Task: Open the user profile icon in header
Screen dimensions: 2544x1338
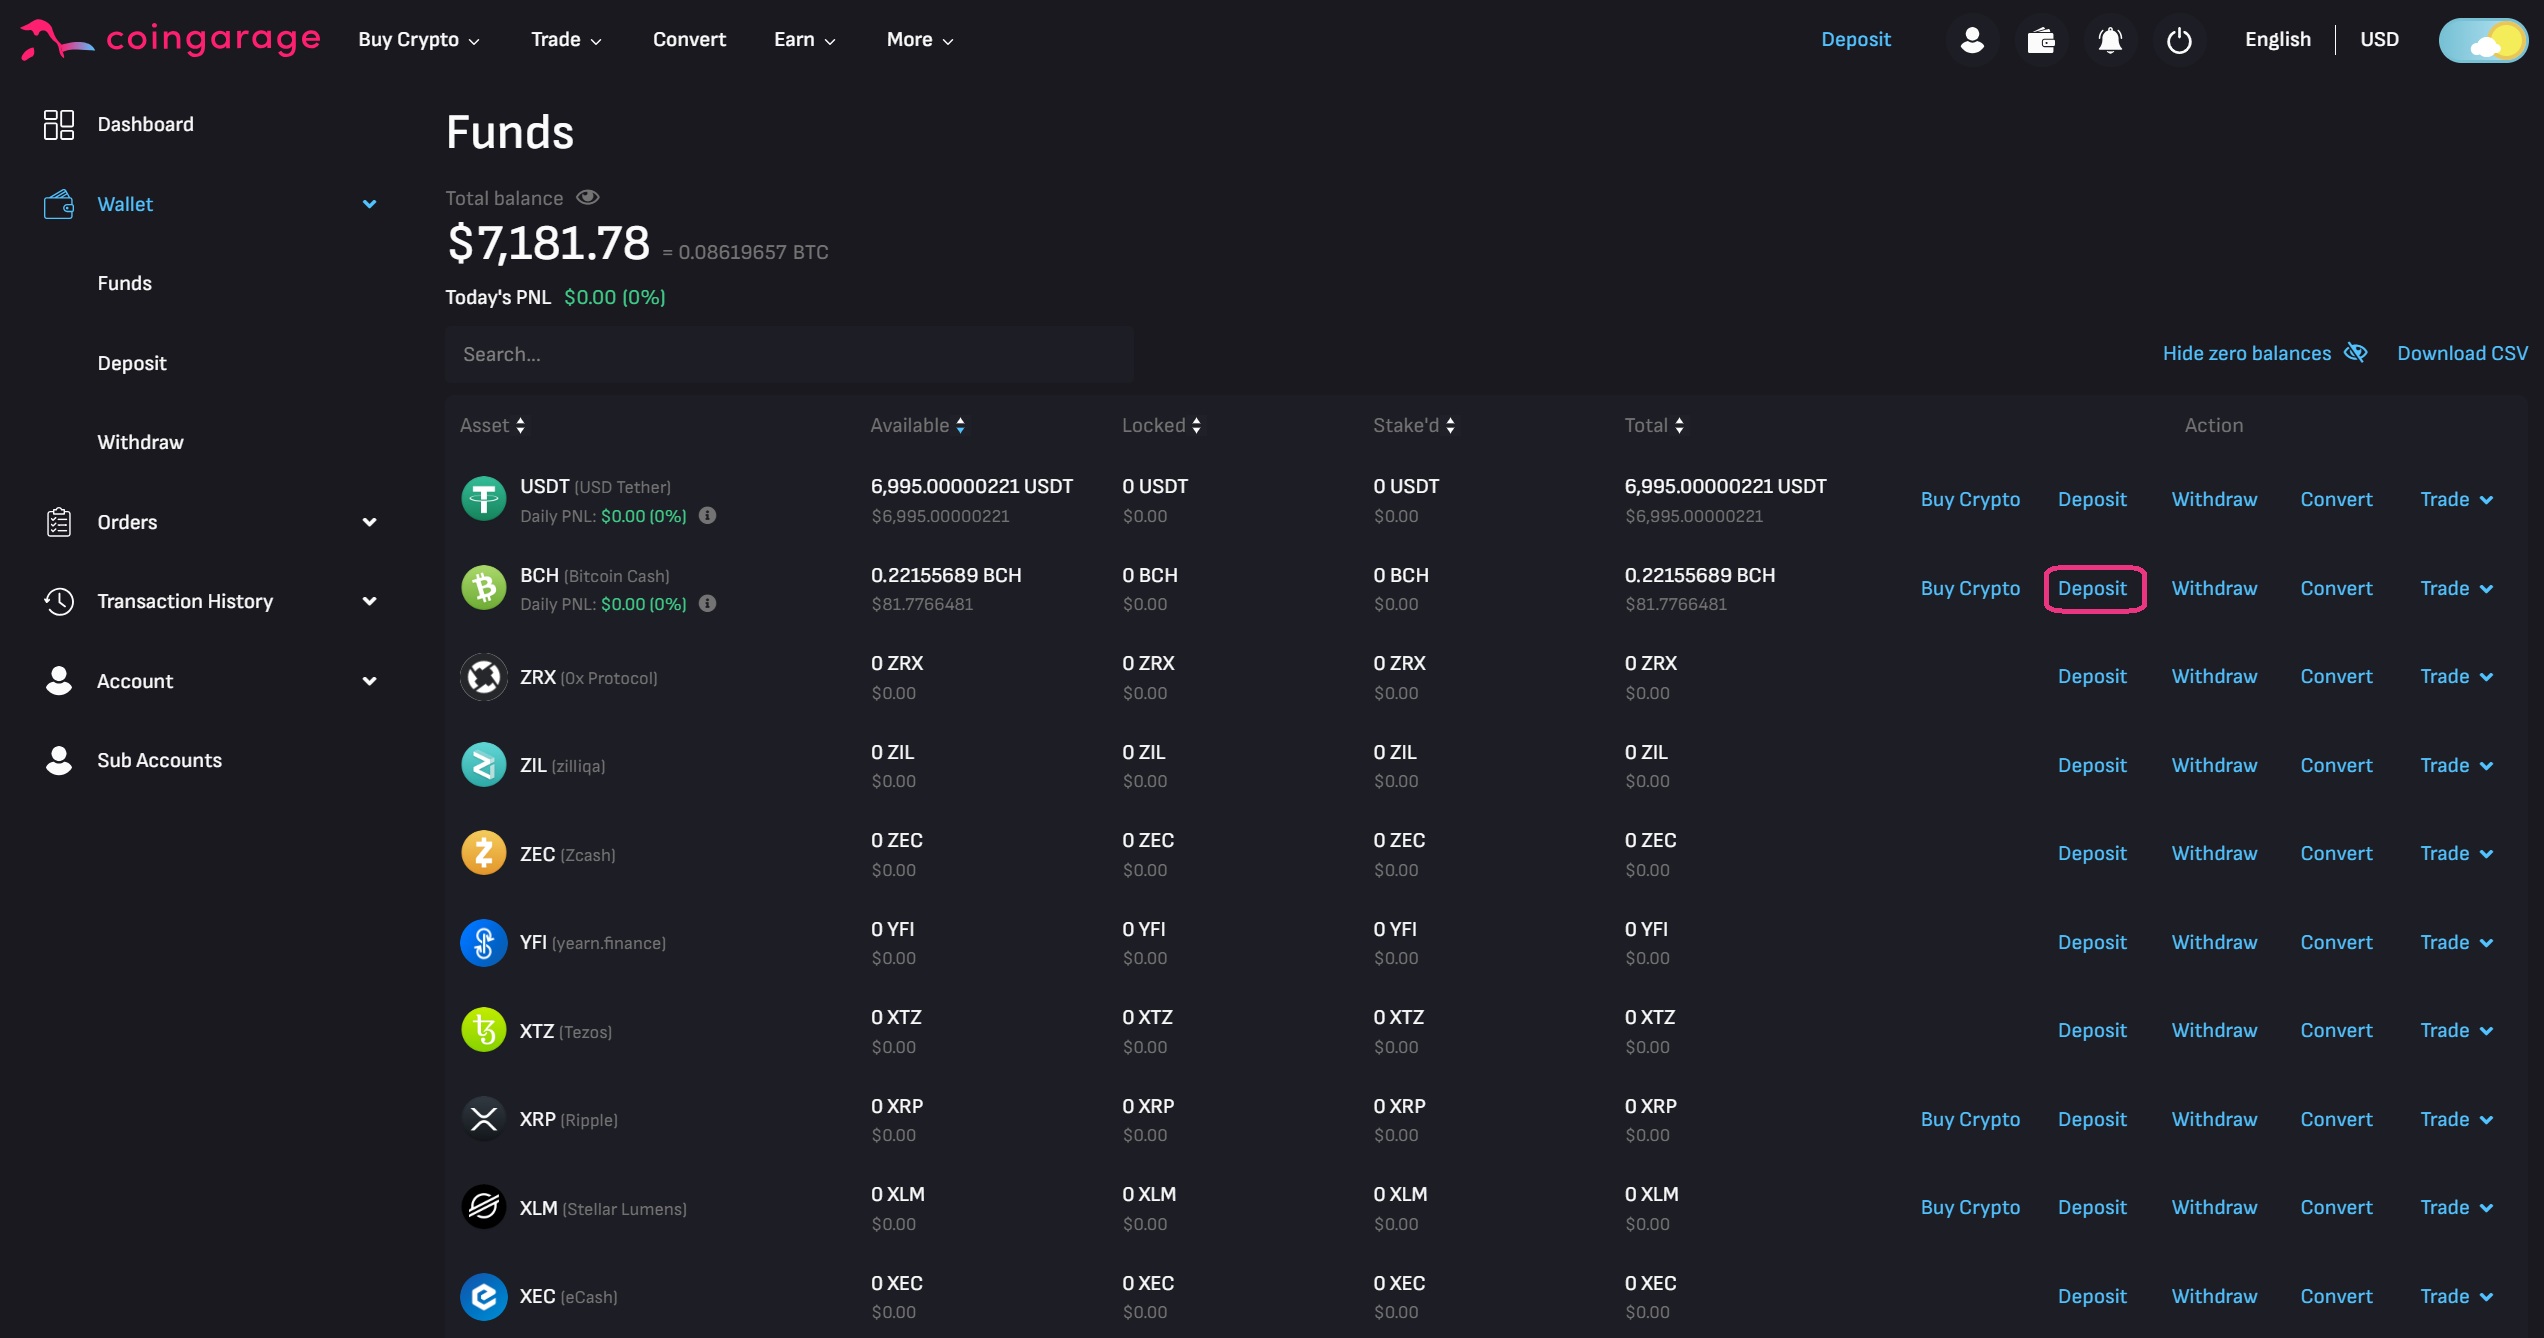Action: coord(1972,40)
